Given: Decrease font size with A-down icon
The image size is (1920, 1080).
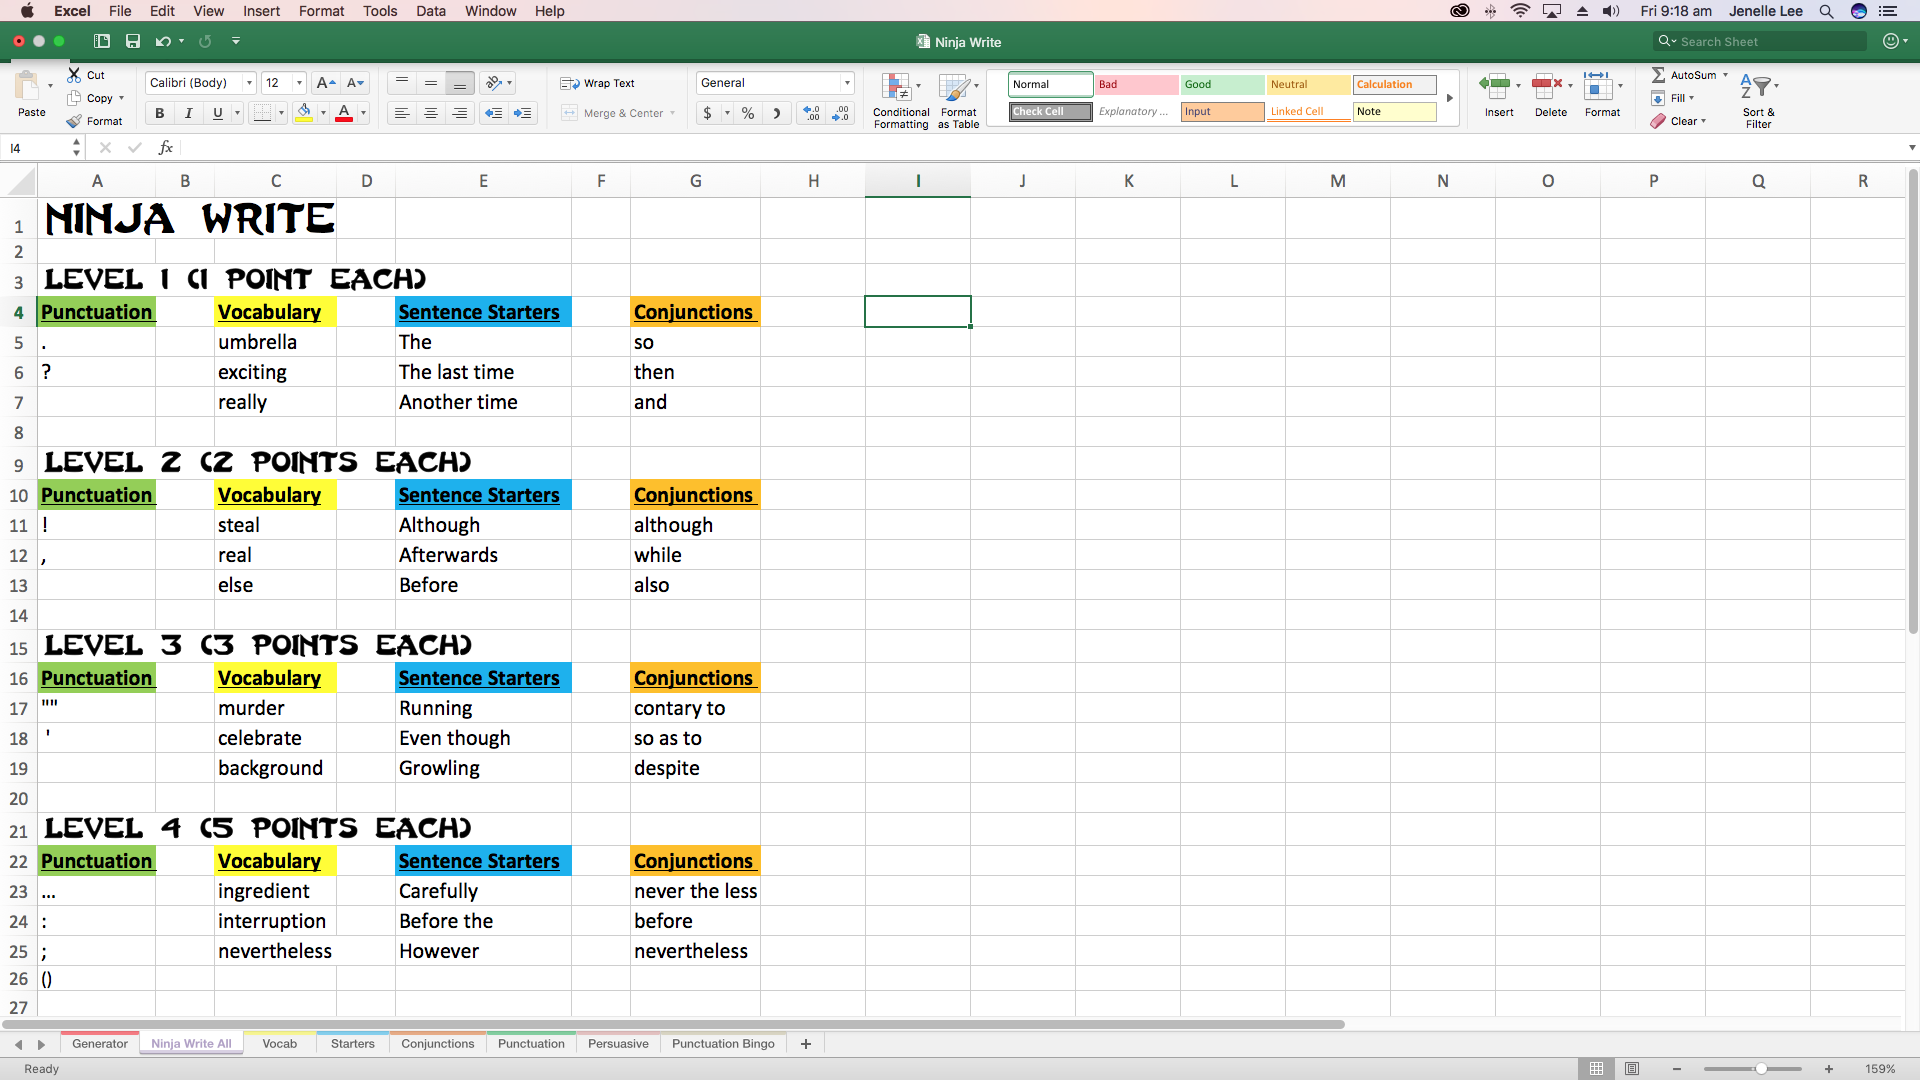Looking at the screenshot, I should 355,83.
